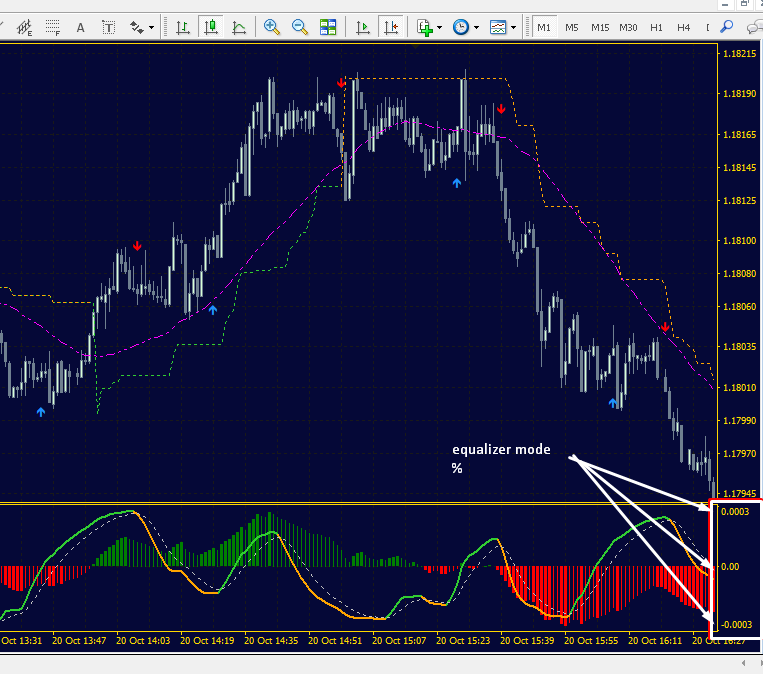Switch to line chart display

(x=238, y=27)
